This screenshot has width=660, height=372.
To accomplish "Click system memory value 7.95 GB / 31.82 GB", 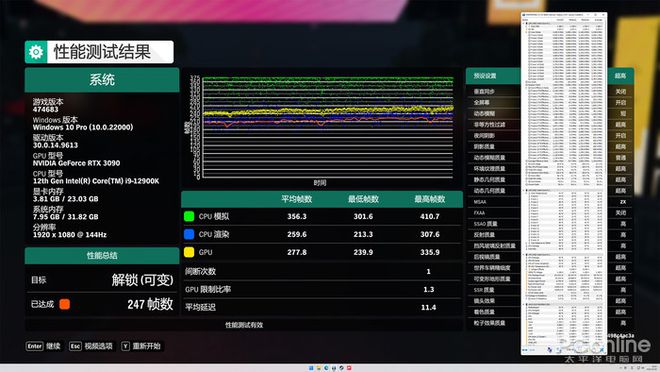I will (x=65, y=217).
